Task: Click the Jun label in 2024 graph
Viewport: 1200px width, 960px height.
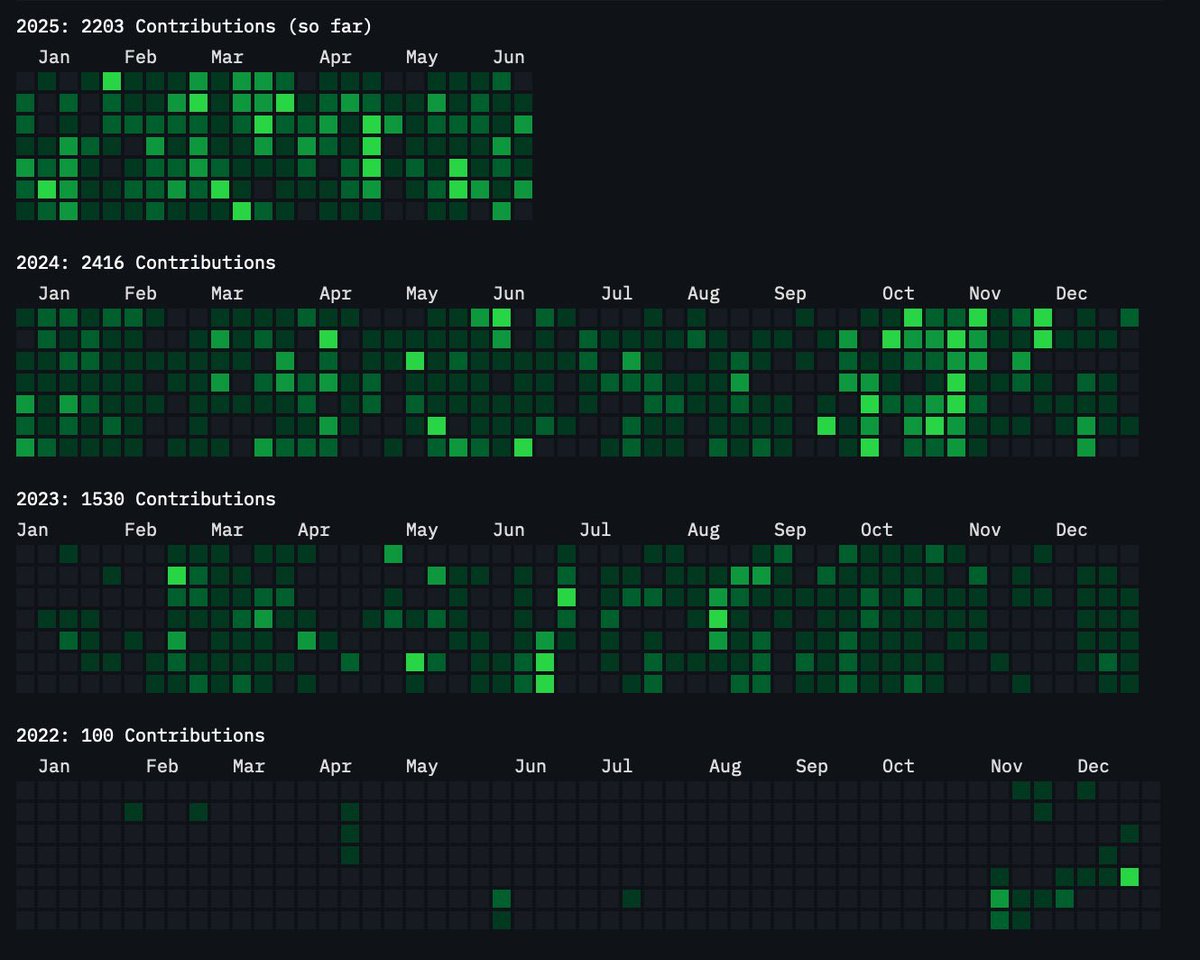Action: tap(508, 293)
